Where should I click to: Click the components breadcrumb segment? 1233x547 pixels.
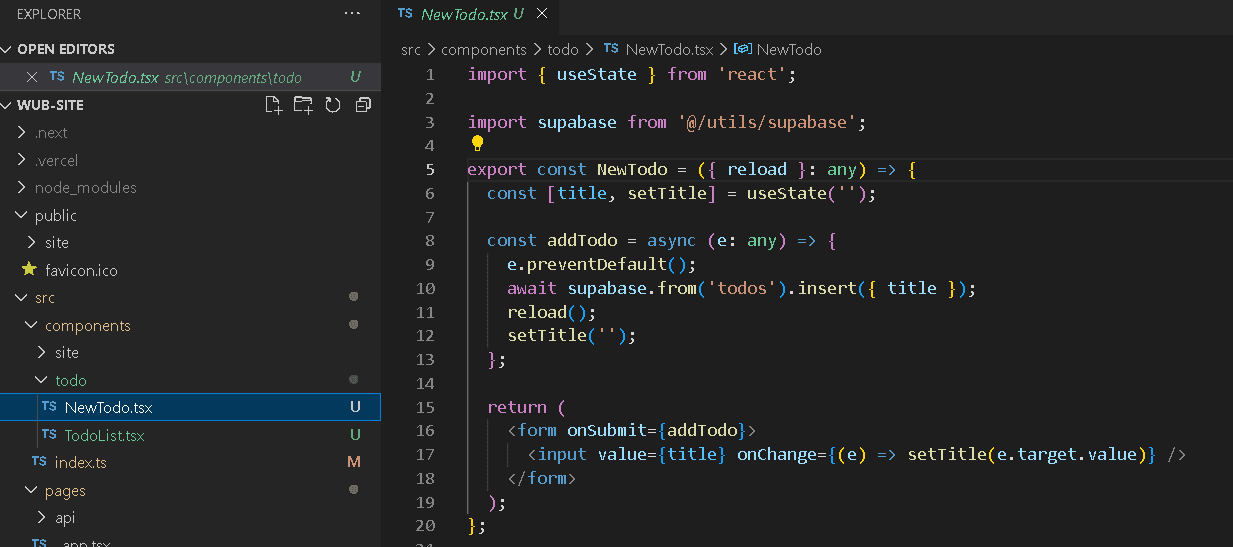[483, 49]
